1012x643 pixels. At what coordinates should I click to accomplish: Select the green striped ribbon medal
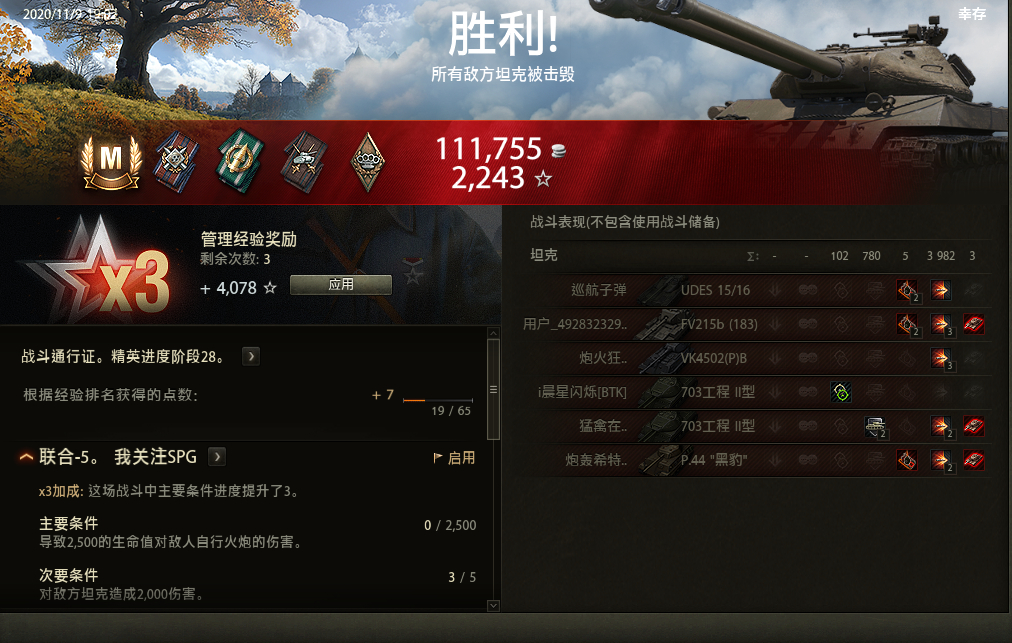(239, 161)
